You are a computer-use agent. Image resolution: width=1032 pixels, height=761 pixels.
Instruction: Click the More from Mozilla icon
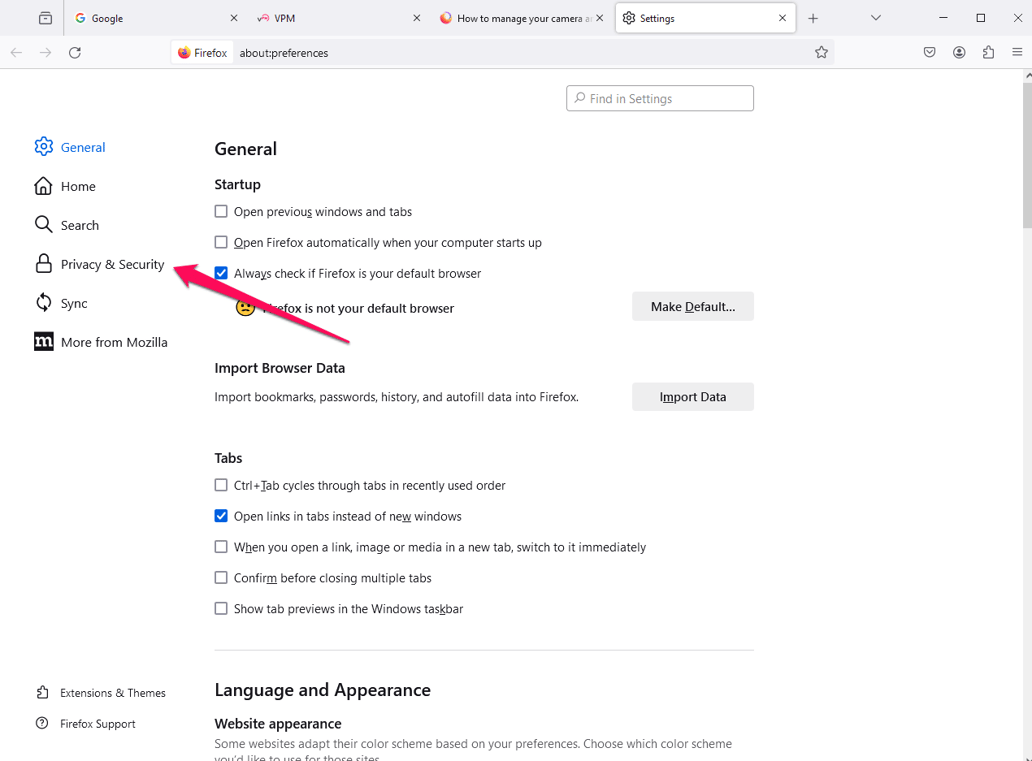click(x=44, y=341)
